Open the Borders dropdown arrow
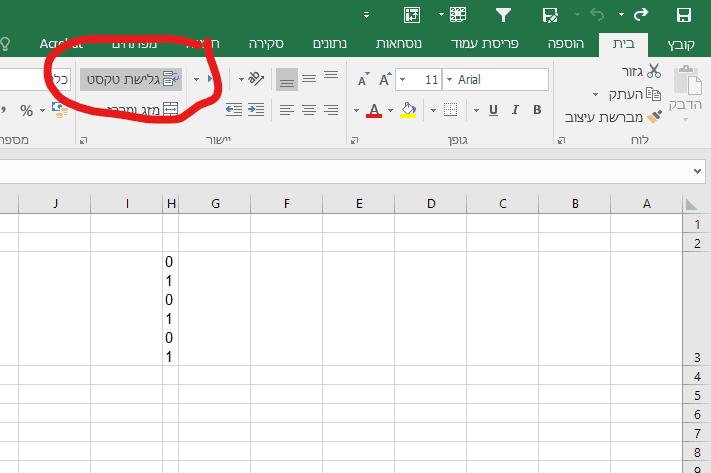 click(x=433, y=110)
